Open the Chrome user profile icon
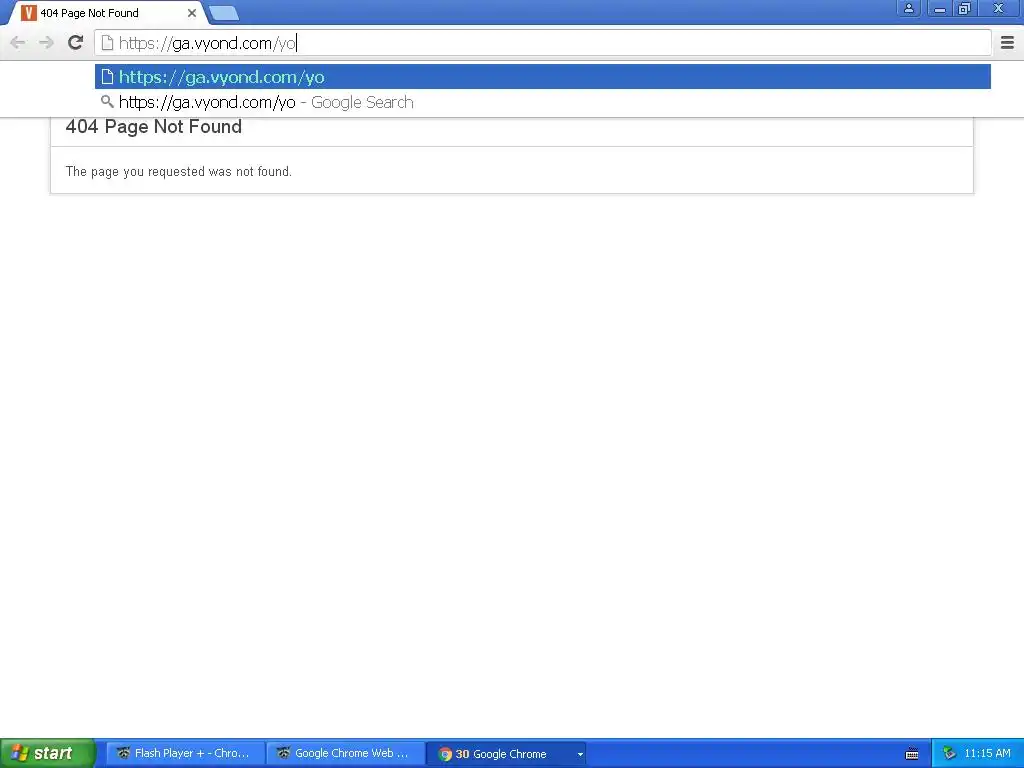 [x=908, y=8]
